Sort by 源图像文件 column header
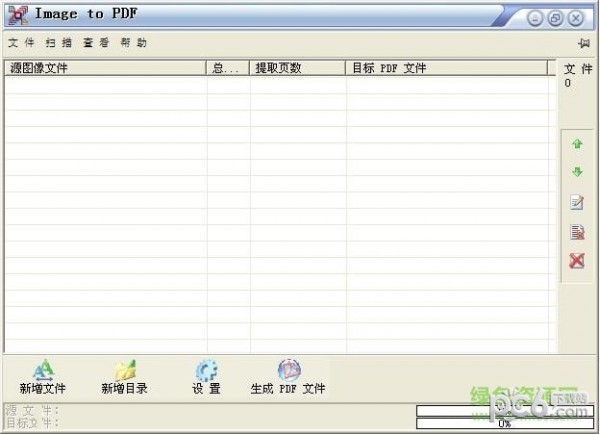Screen dimensions: 600x434 (105, 68)
